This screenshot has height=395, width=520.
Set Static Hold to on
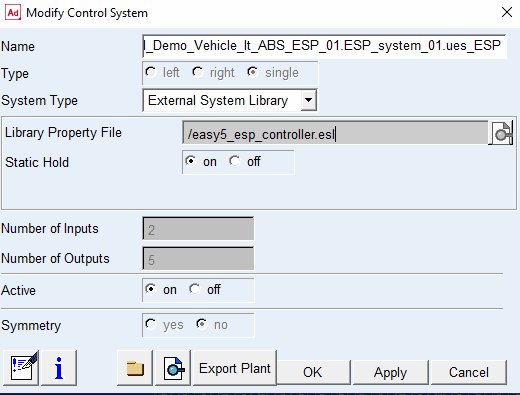point(191,161)
